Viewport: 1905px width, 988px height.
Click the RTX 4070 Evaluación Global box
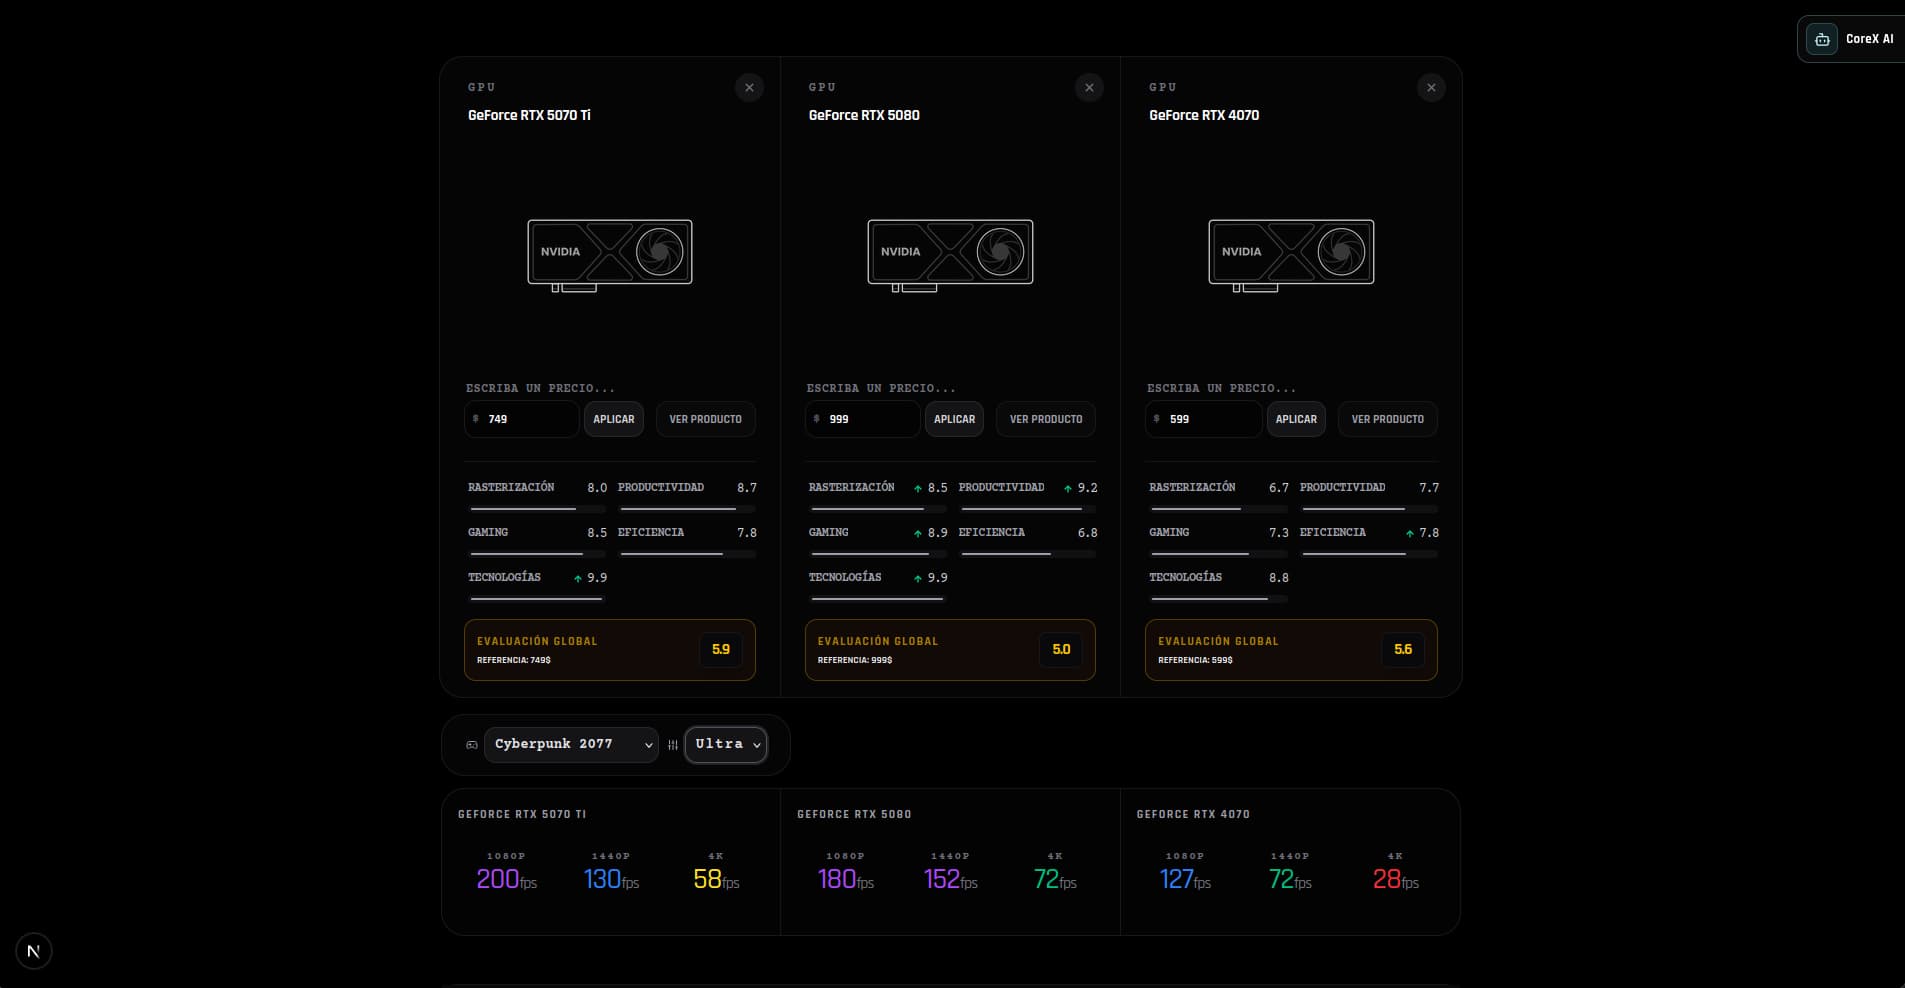pyautogui.click(x=1291, y=650)
